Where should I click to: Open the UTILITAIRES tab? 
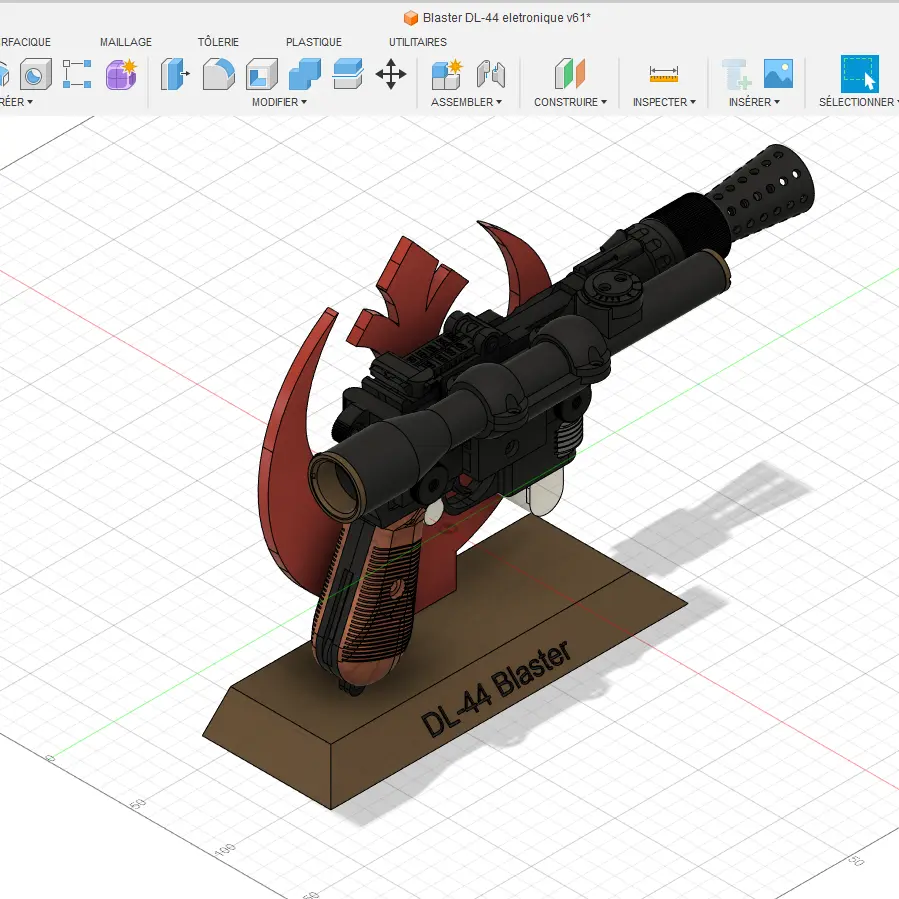[x=417, y=42]
